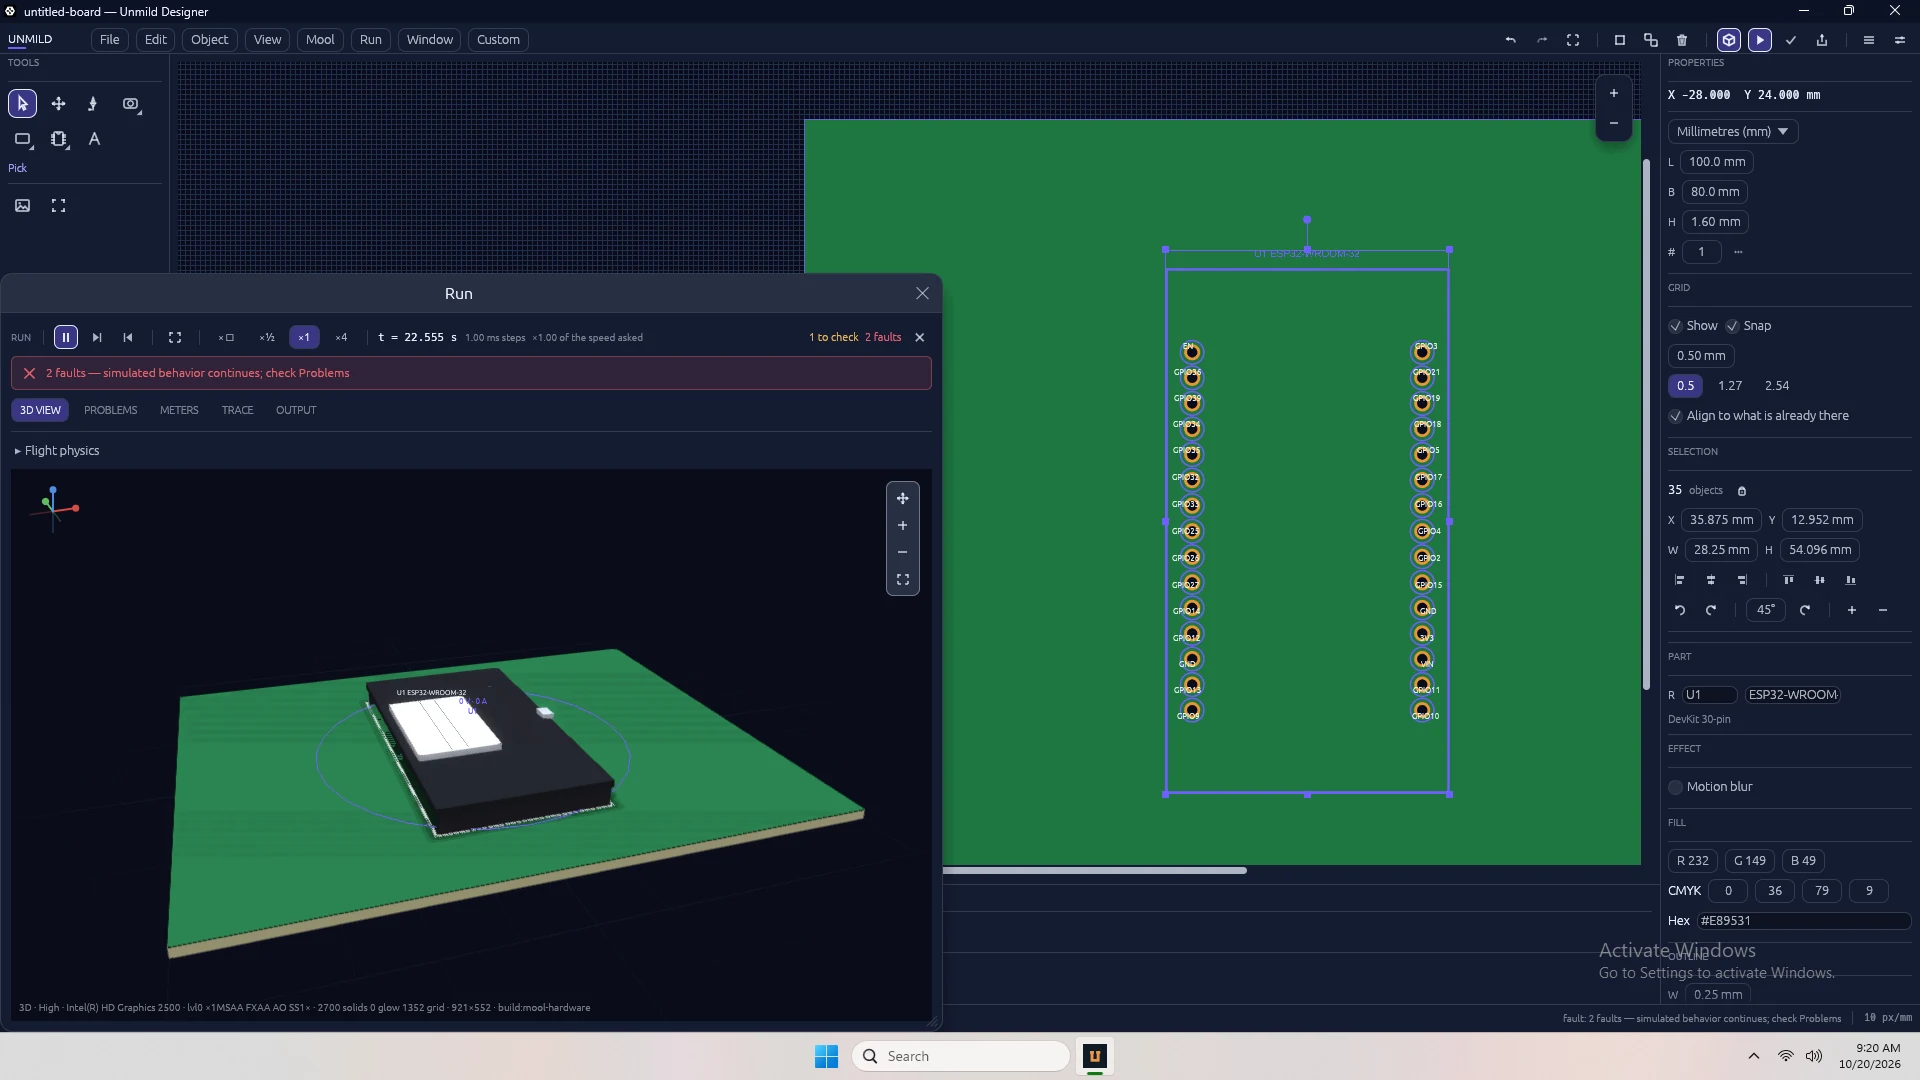Dismiss the red faults banner
The height and width of the screenshot is (1080, 1920).
point(29,374)
